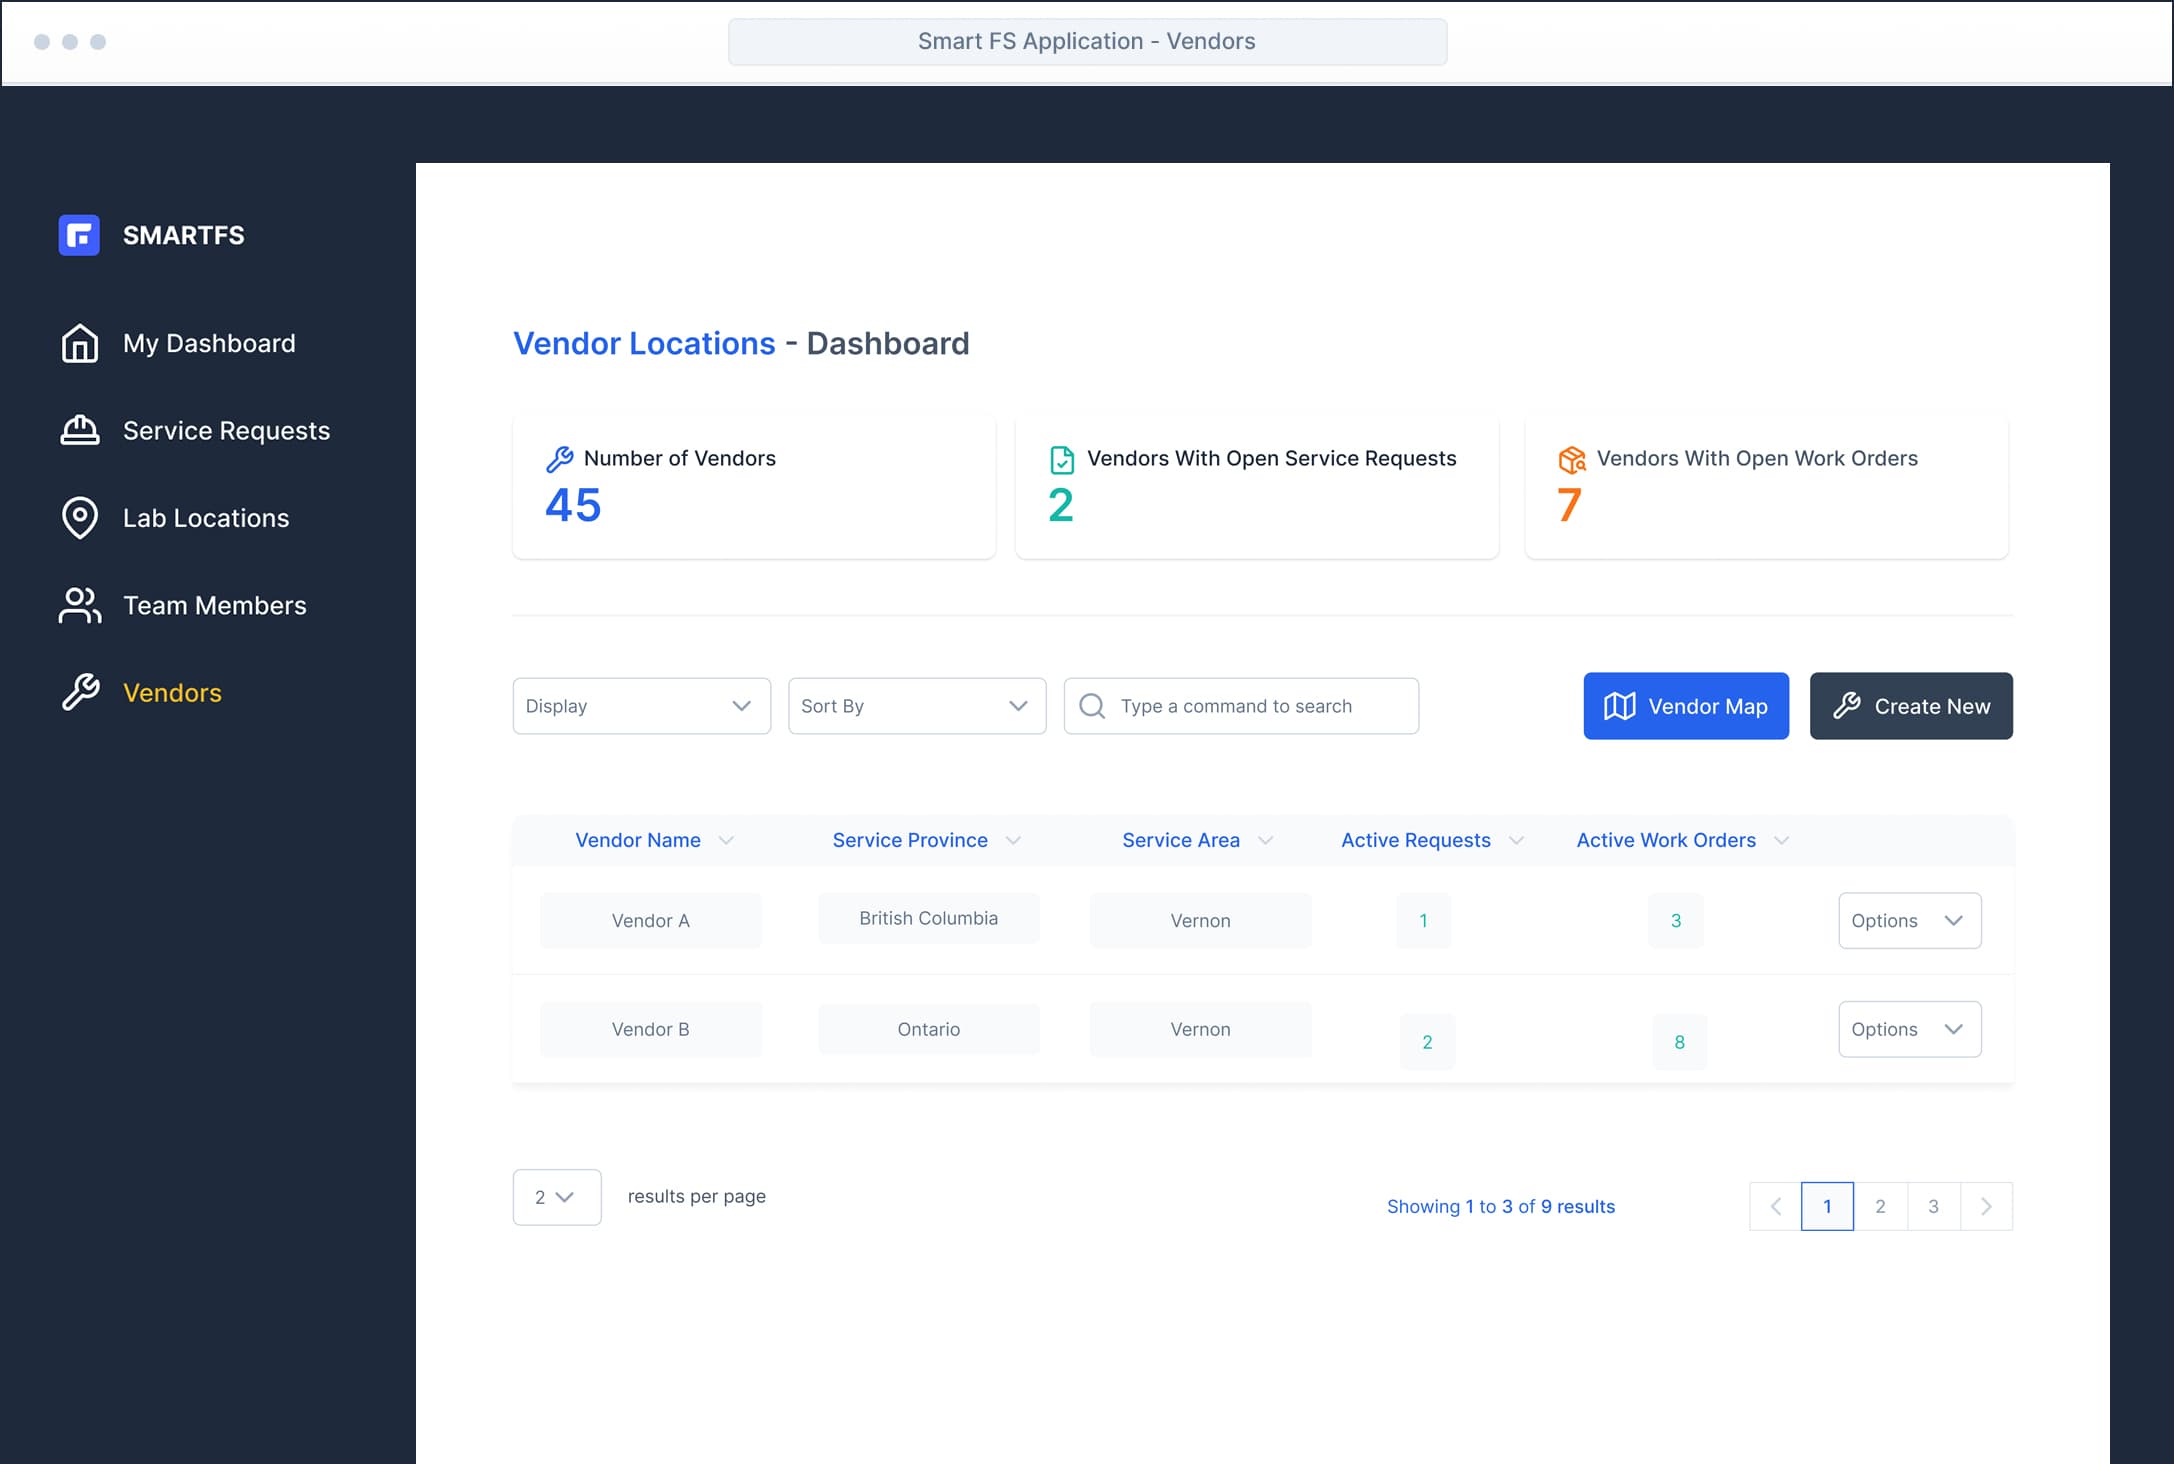Screen dimensions: 2174x1464
Task: Open the Options dropdown for Vendor A
Action: click(x=1909, y=920)
